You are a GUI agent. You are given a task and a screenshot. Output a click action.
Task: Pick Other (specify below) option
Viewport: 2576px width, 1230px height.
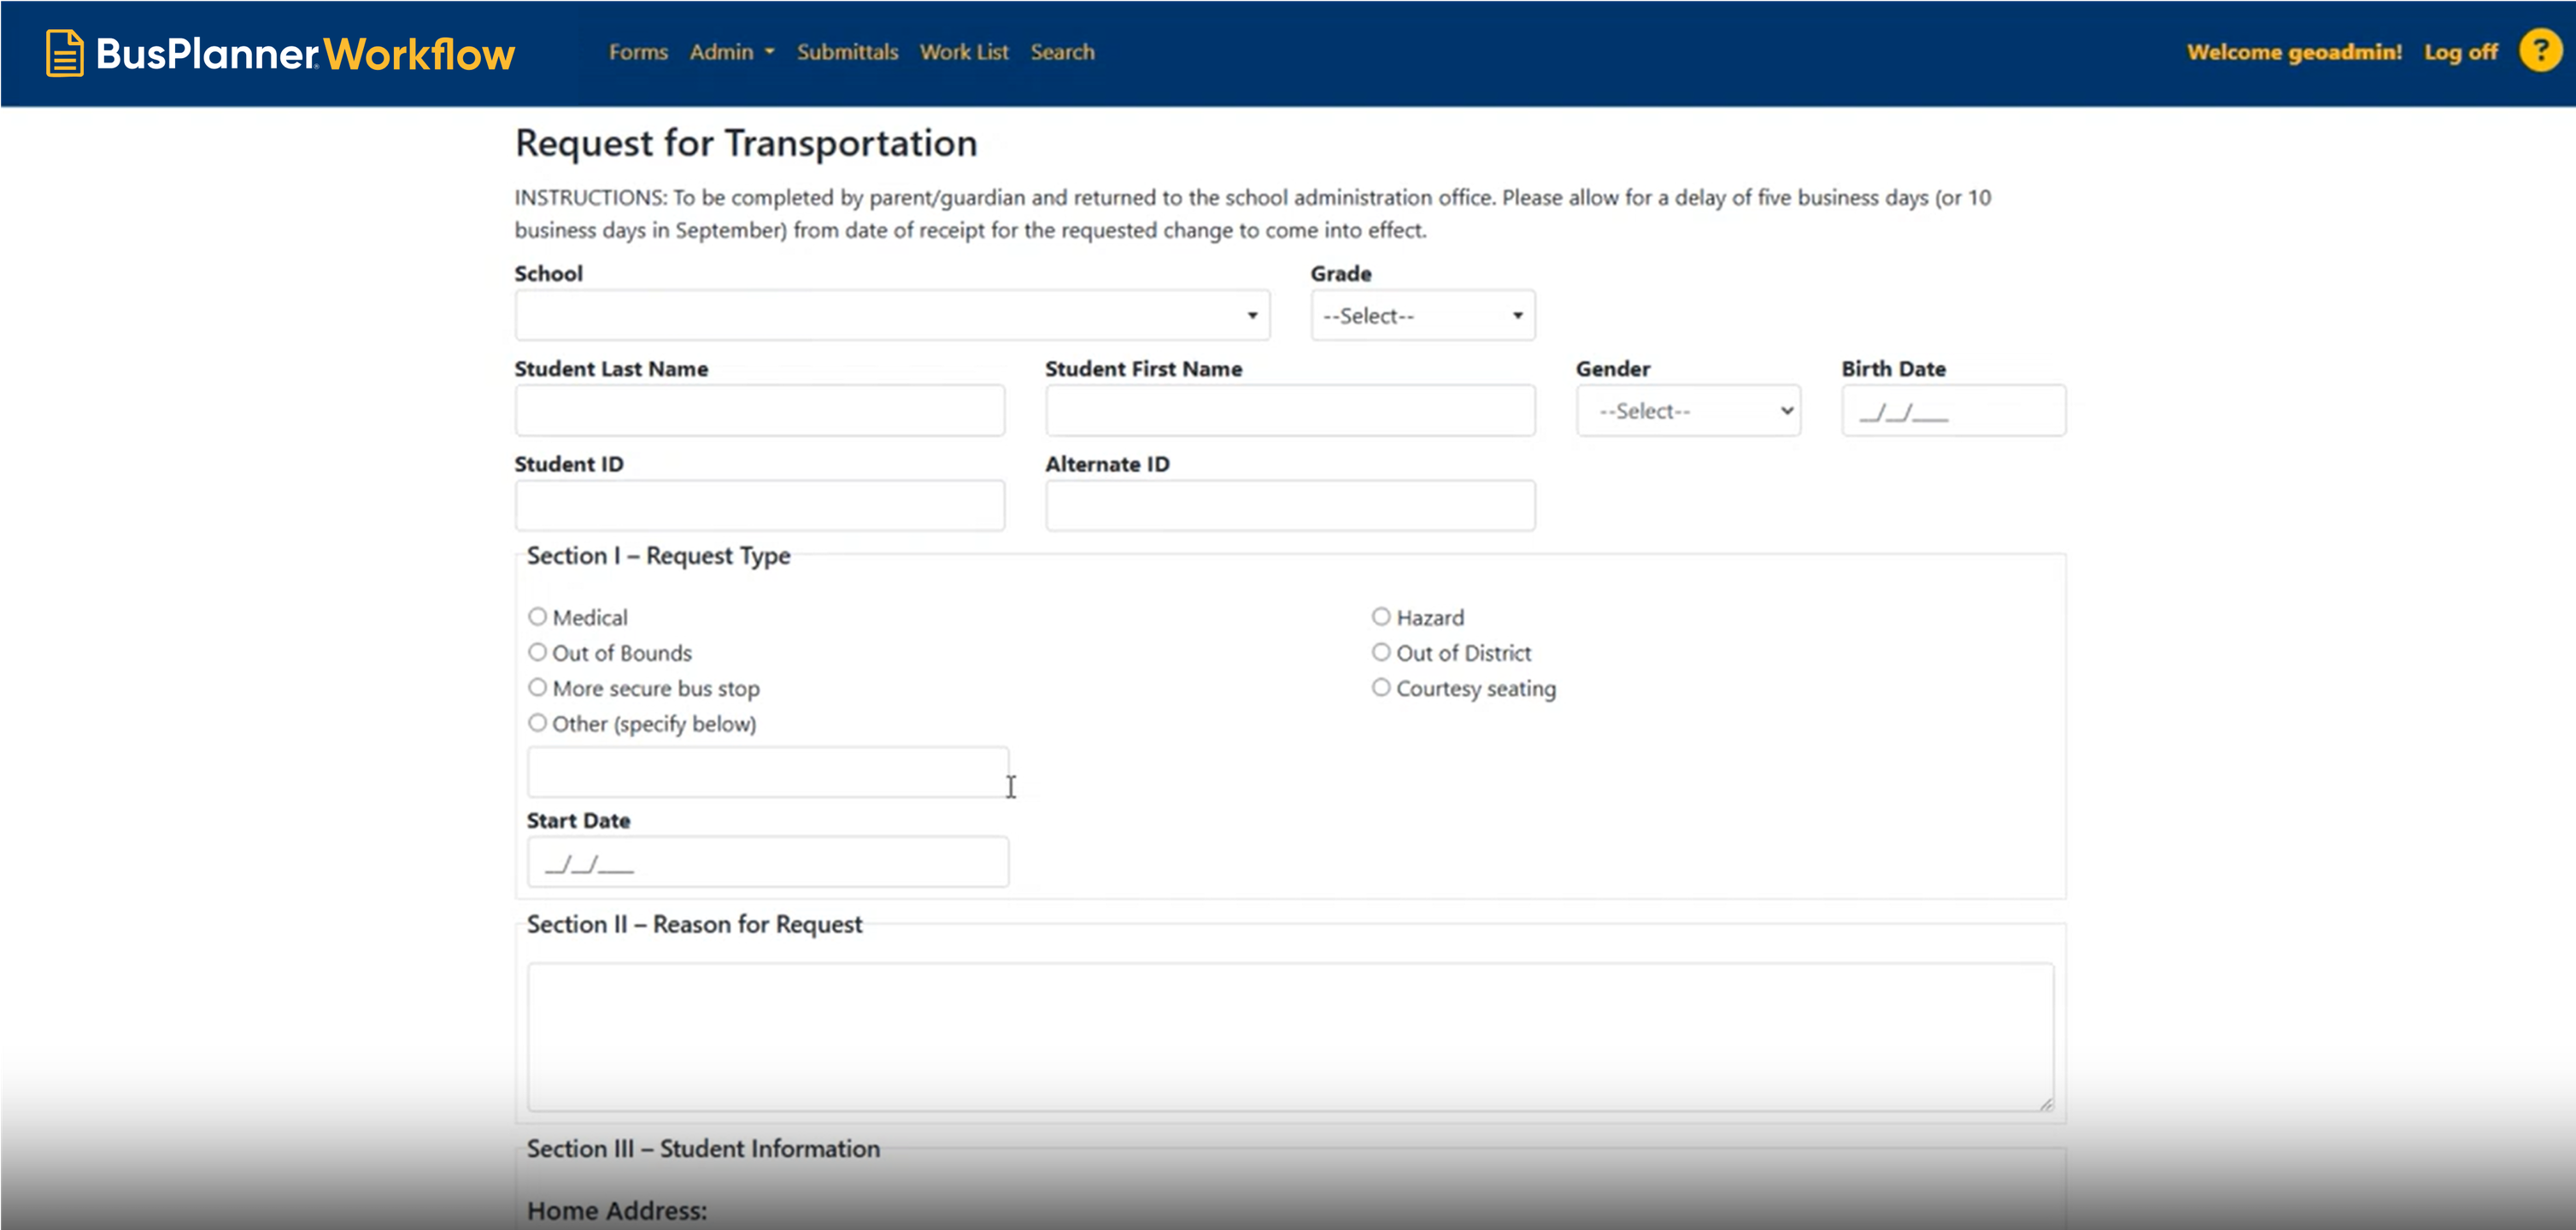(538, 723)
